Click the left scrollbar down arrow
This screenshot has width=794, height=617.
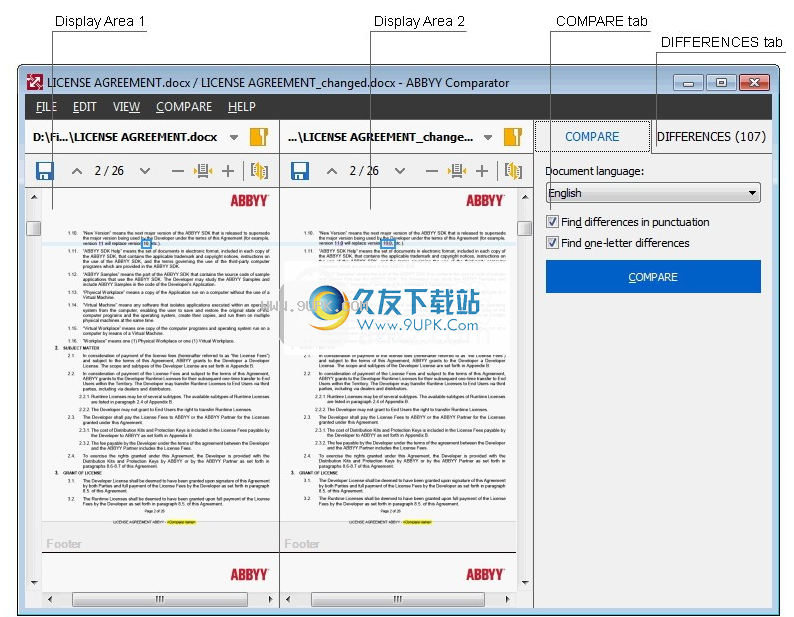pos(34,583)
